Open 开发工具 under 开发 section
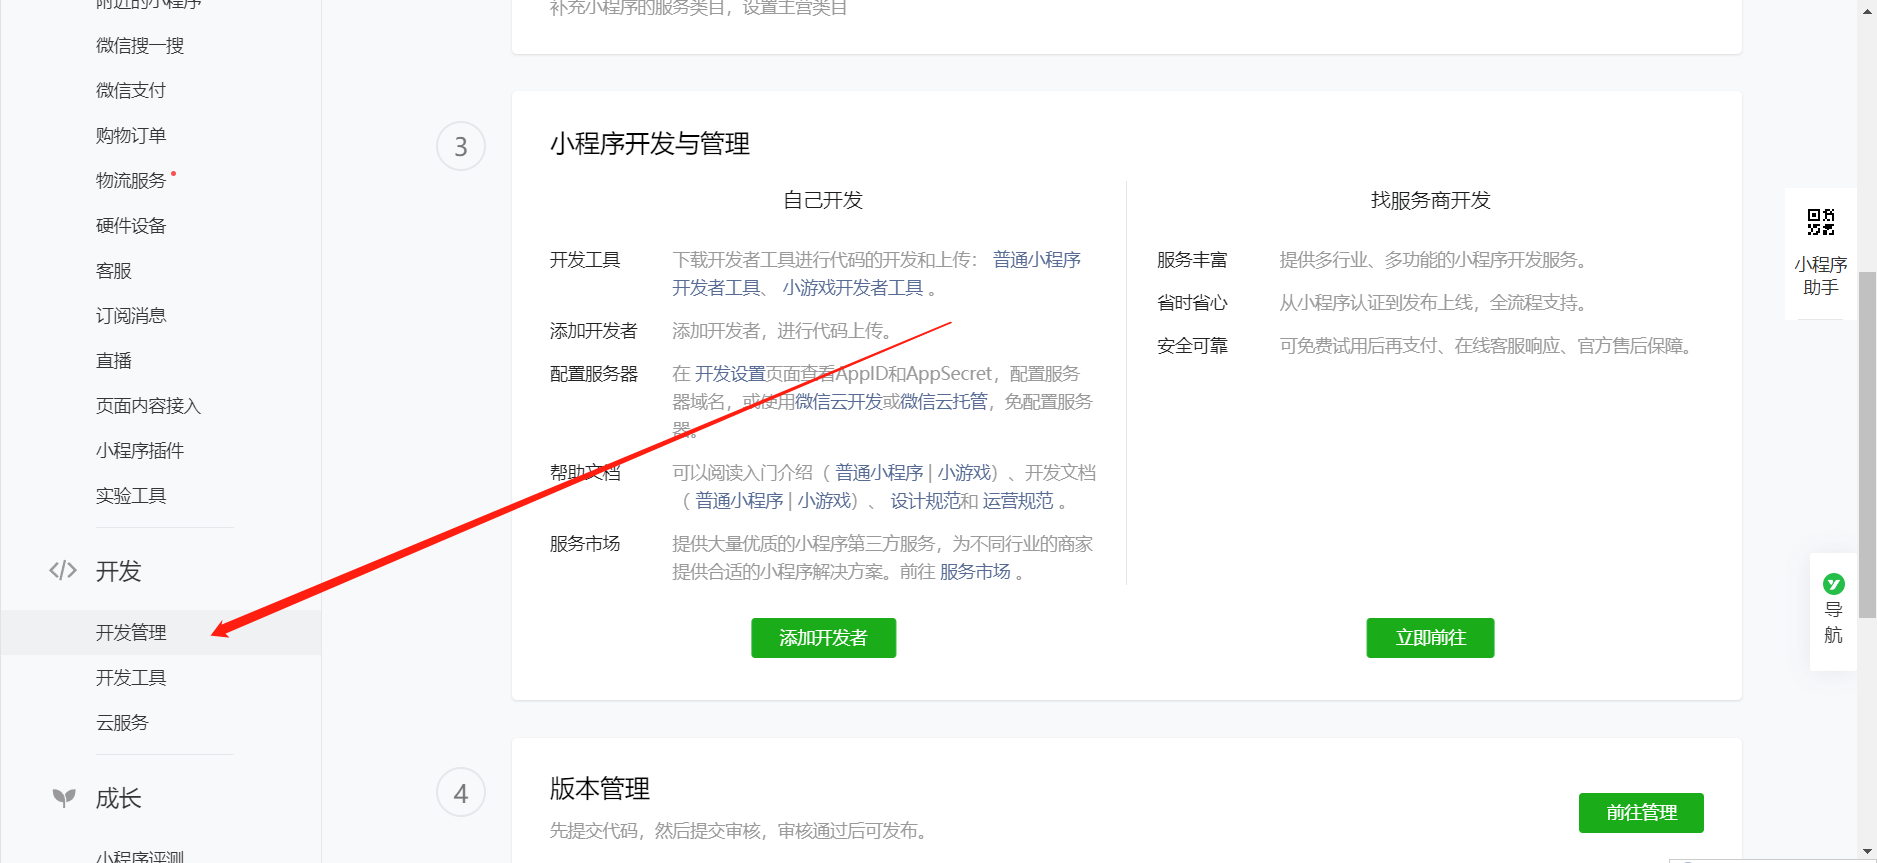Image resolution: width=1877 pixels, height=863 pixels. point(131,677)
